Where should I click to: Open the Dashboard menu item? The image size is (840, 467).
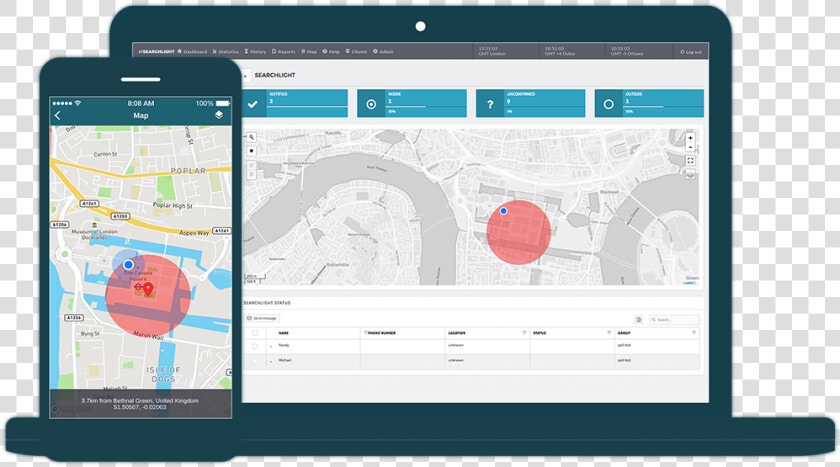[x=192, y=51]
